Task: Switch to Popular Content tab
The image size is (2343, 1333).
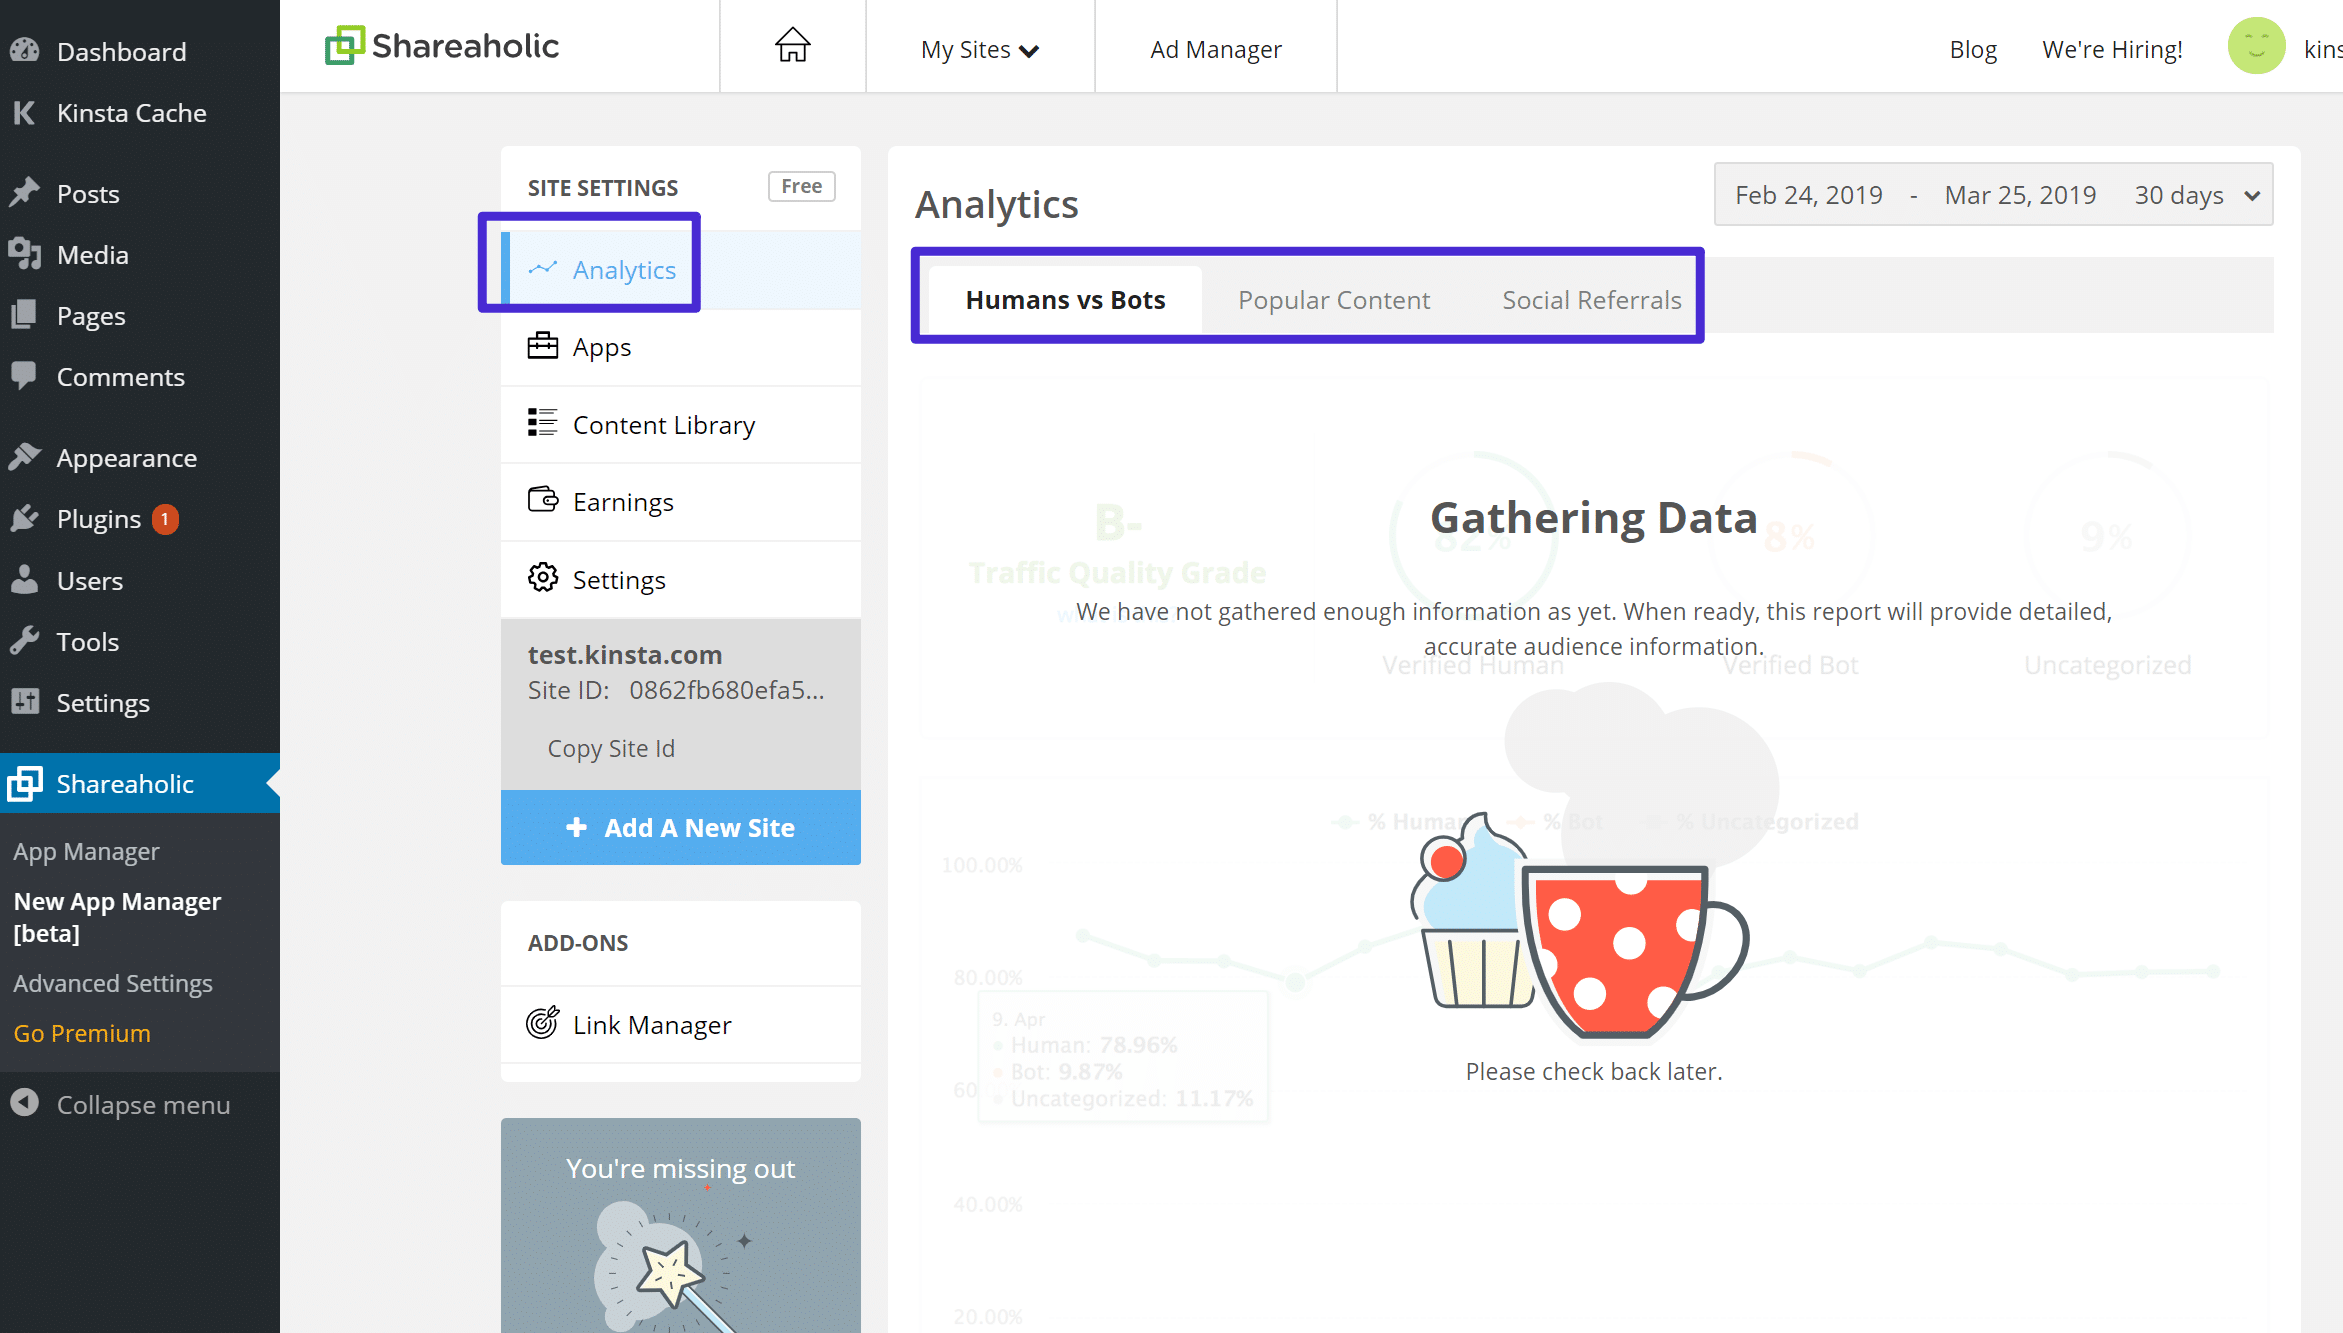Action: 1334,298
